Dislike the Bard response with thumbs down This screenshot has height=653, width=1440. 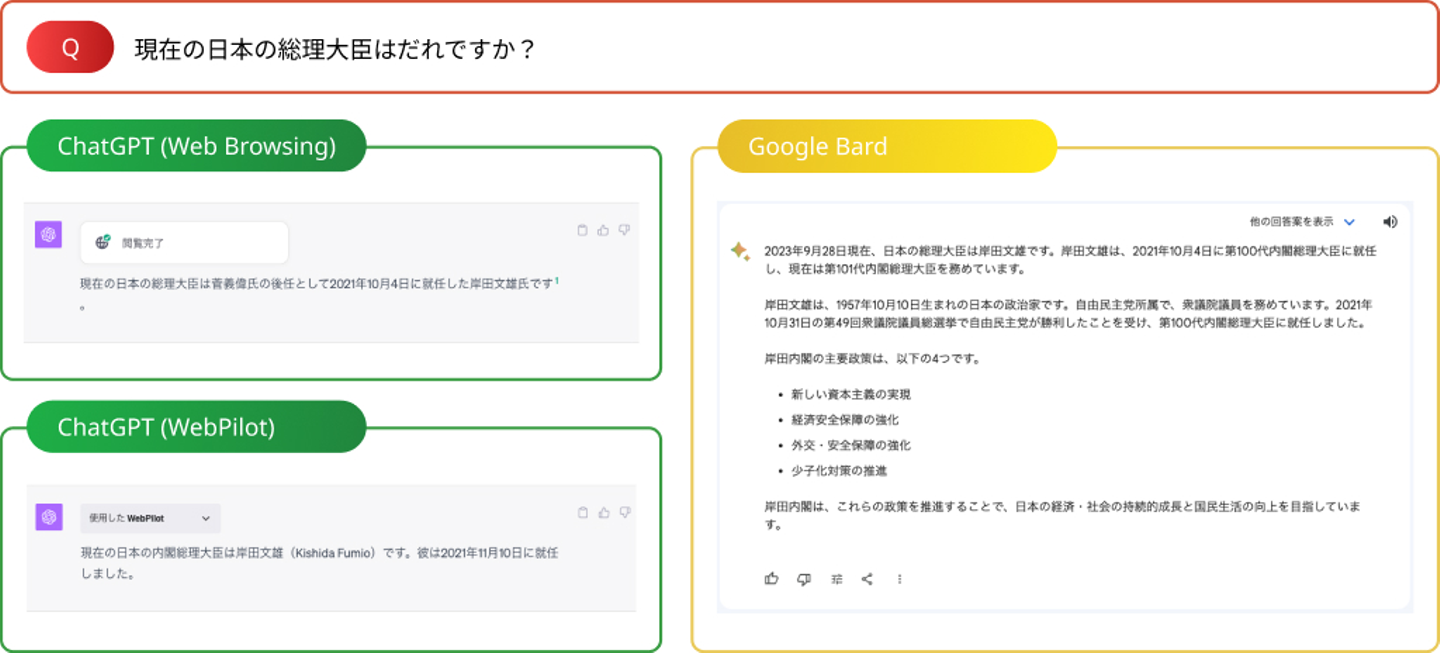click(803, 578)
